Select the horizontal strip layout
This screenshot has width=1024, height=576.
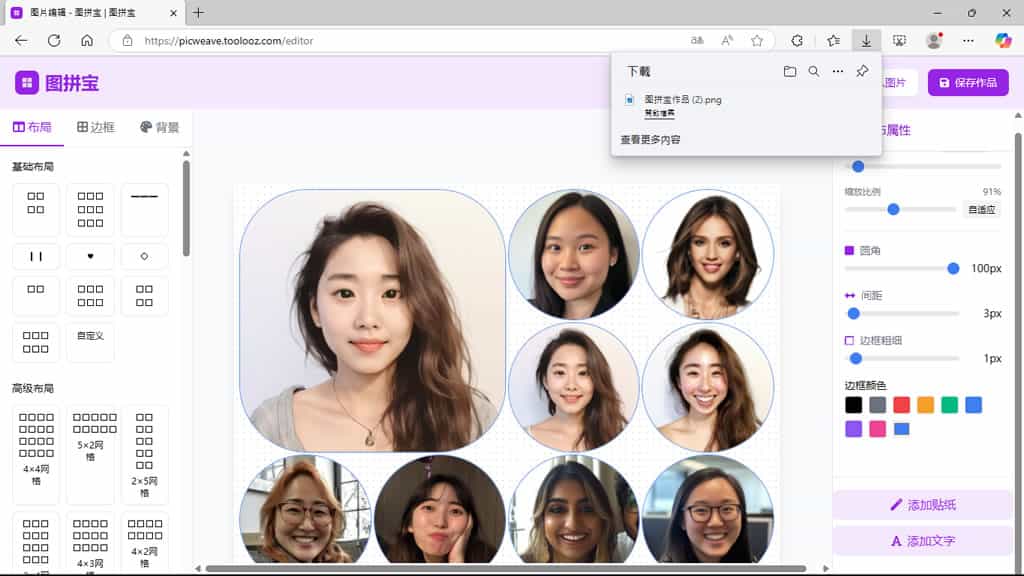click(144, 209)
